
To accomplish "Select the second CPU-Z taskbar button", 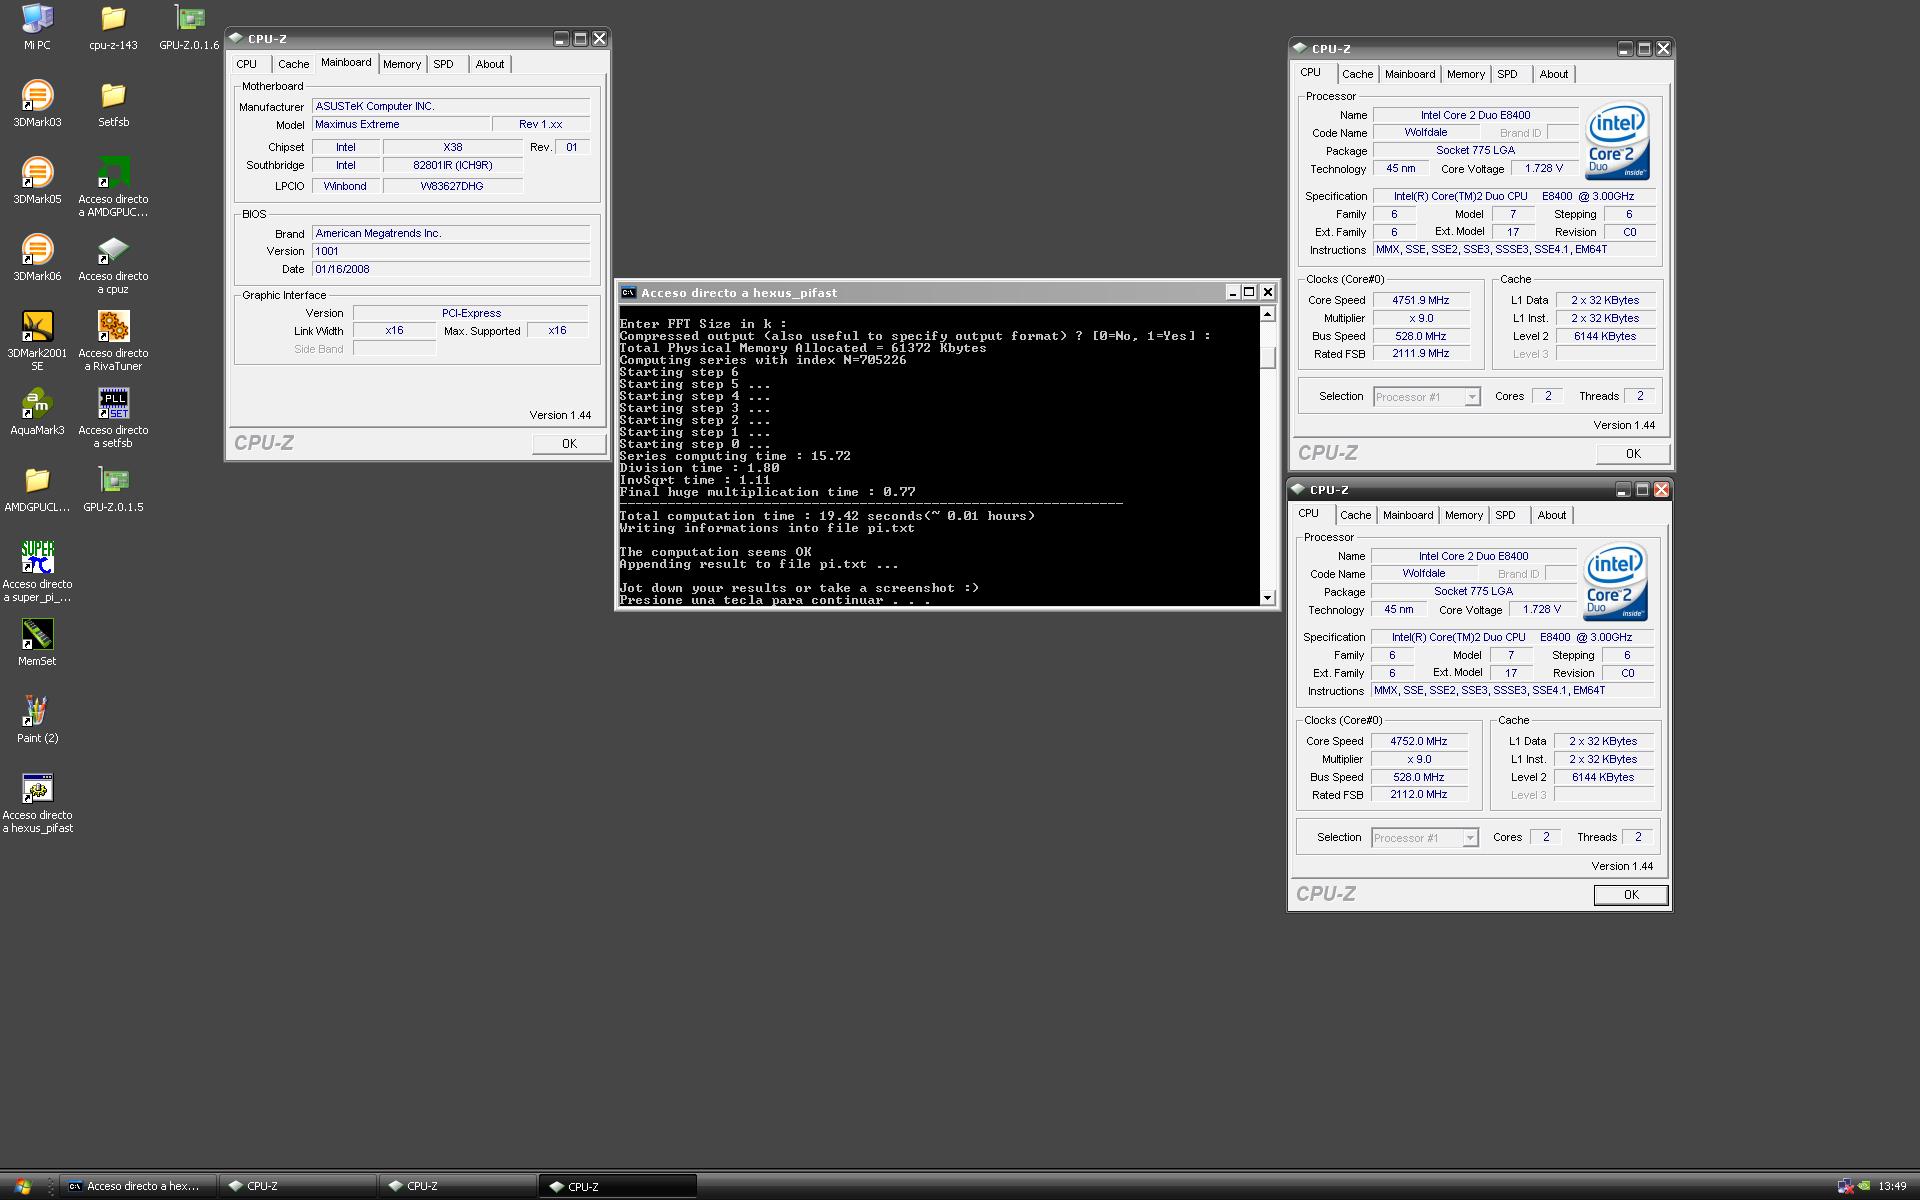I will tap(457, 1186).
